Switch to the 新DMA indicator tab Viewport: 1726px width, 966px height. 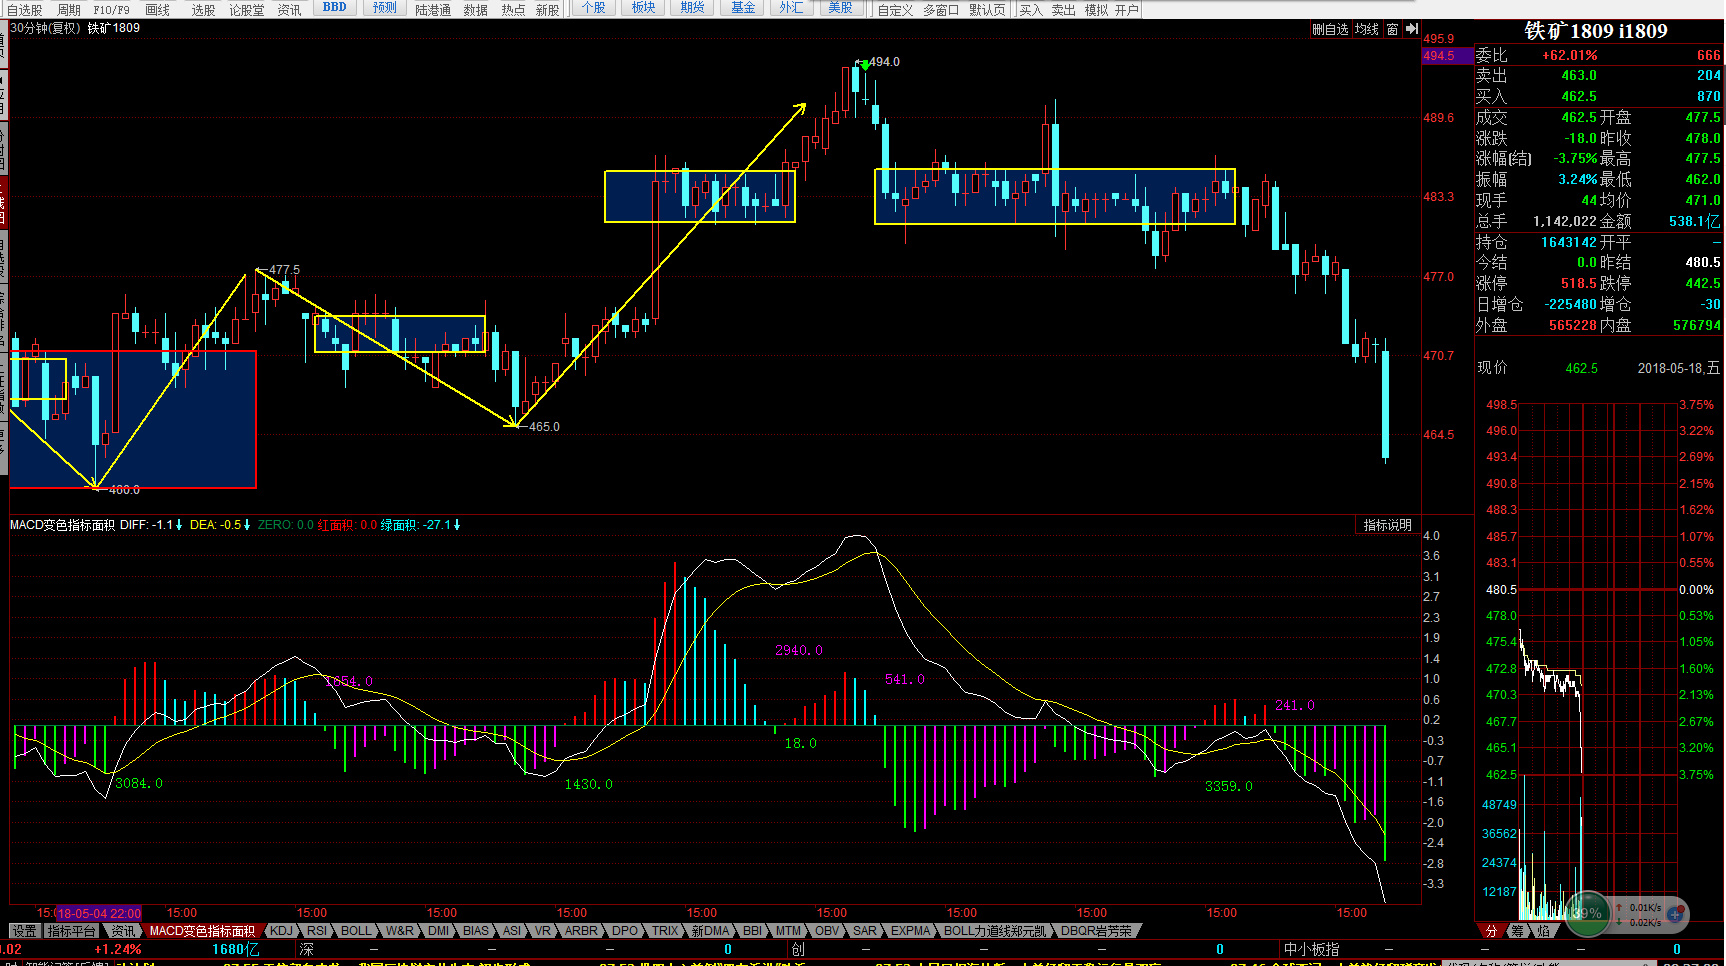[711, 931]
